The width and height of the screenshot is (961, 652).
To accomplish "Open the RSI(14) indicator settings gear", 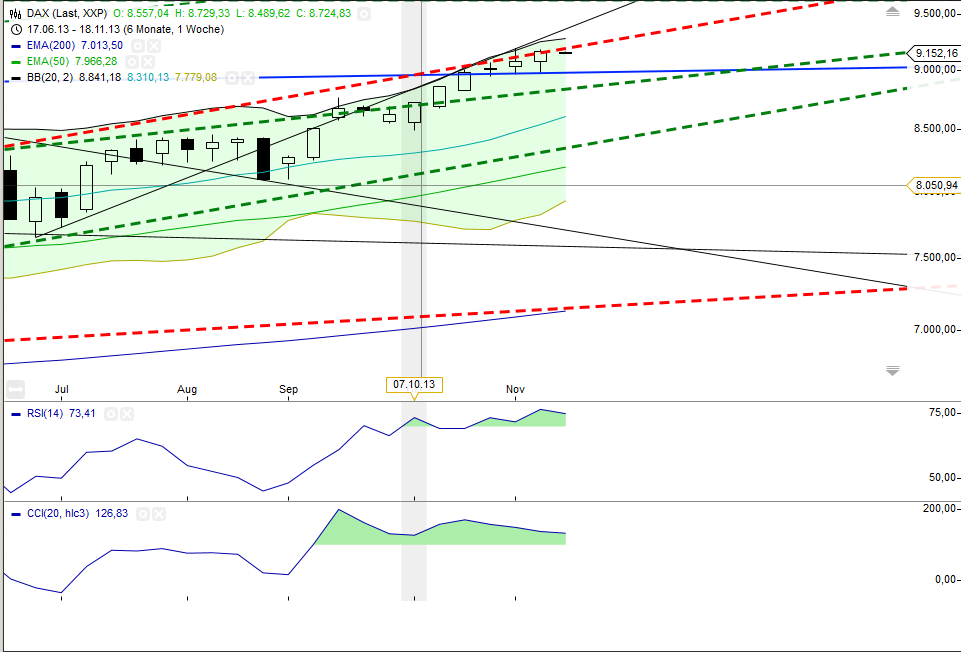I will (110, 413).
